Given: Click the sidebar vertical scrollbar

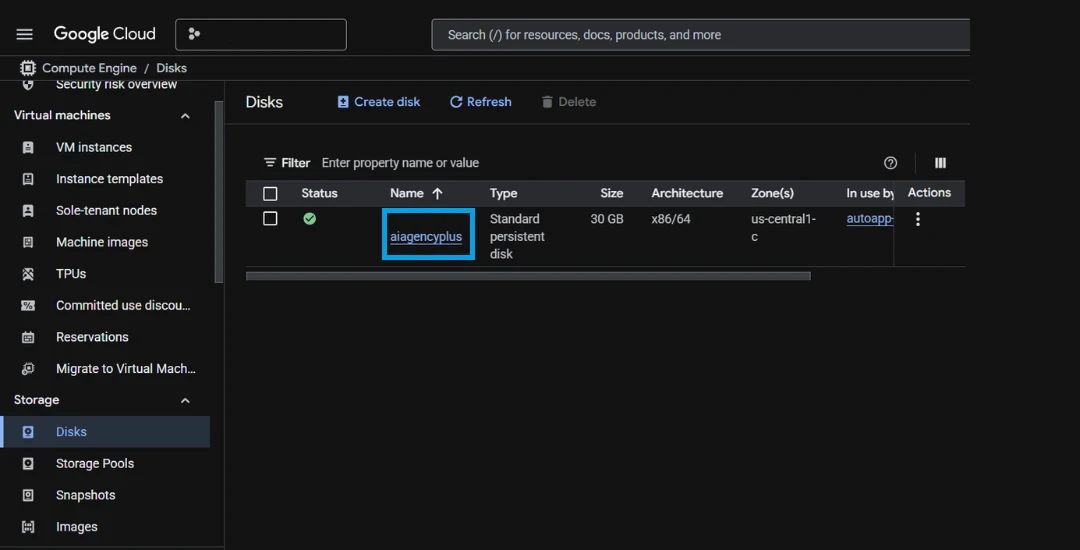Looking at the screenshot, I should tap(219, 191).
